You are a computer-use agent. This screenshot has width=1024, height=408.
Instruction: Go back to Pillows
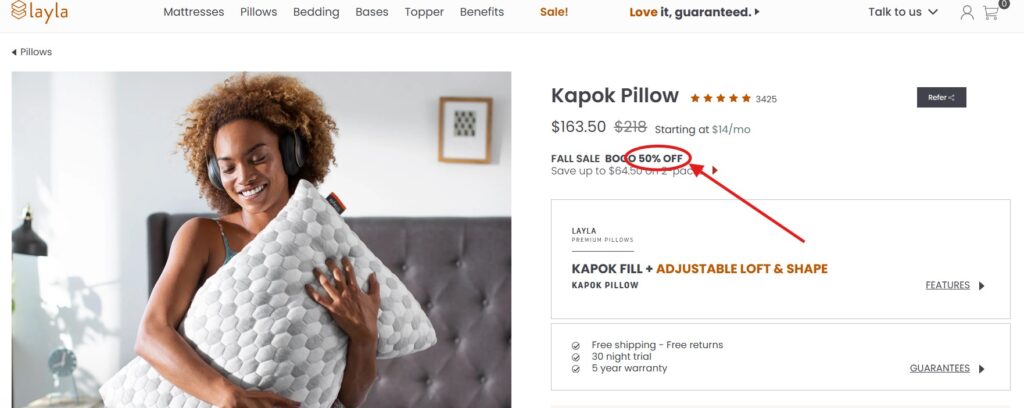tap(32, 52)
